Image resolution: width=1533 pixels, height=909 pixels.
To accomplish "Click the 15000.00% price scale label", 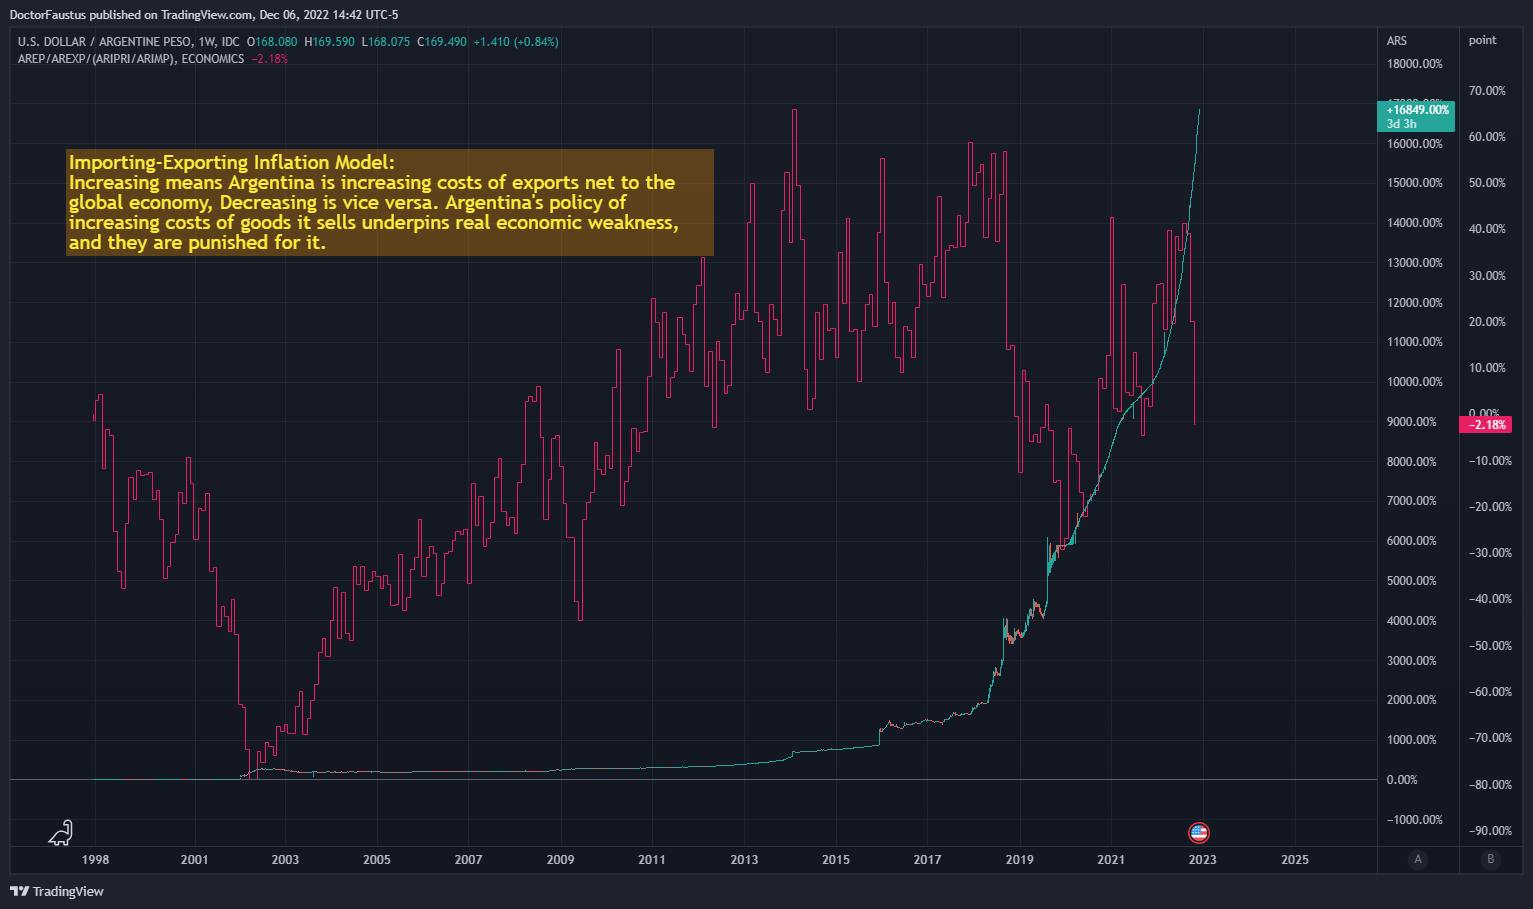I will (x=1415, y=183).
